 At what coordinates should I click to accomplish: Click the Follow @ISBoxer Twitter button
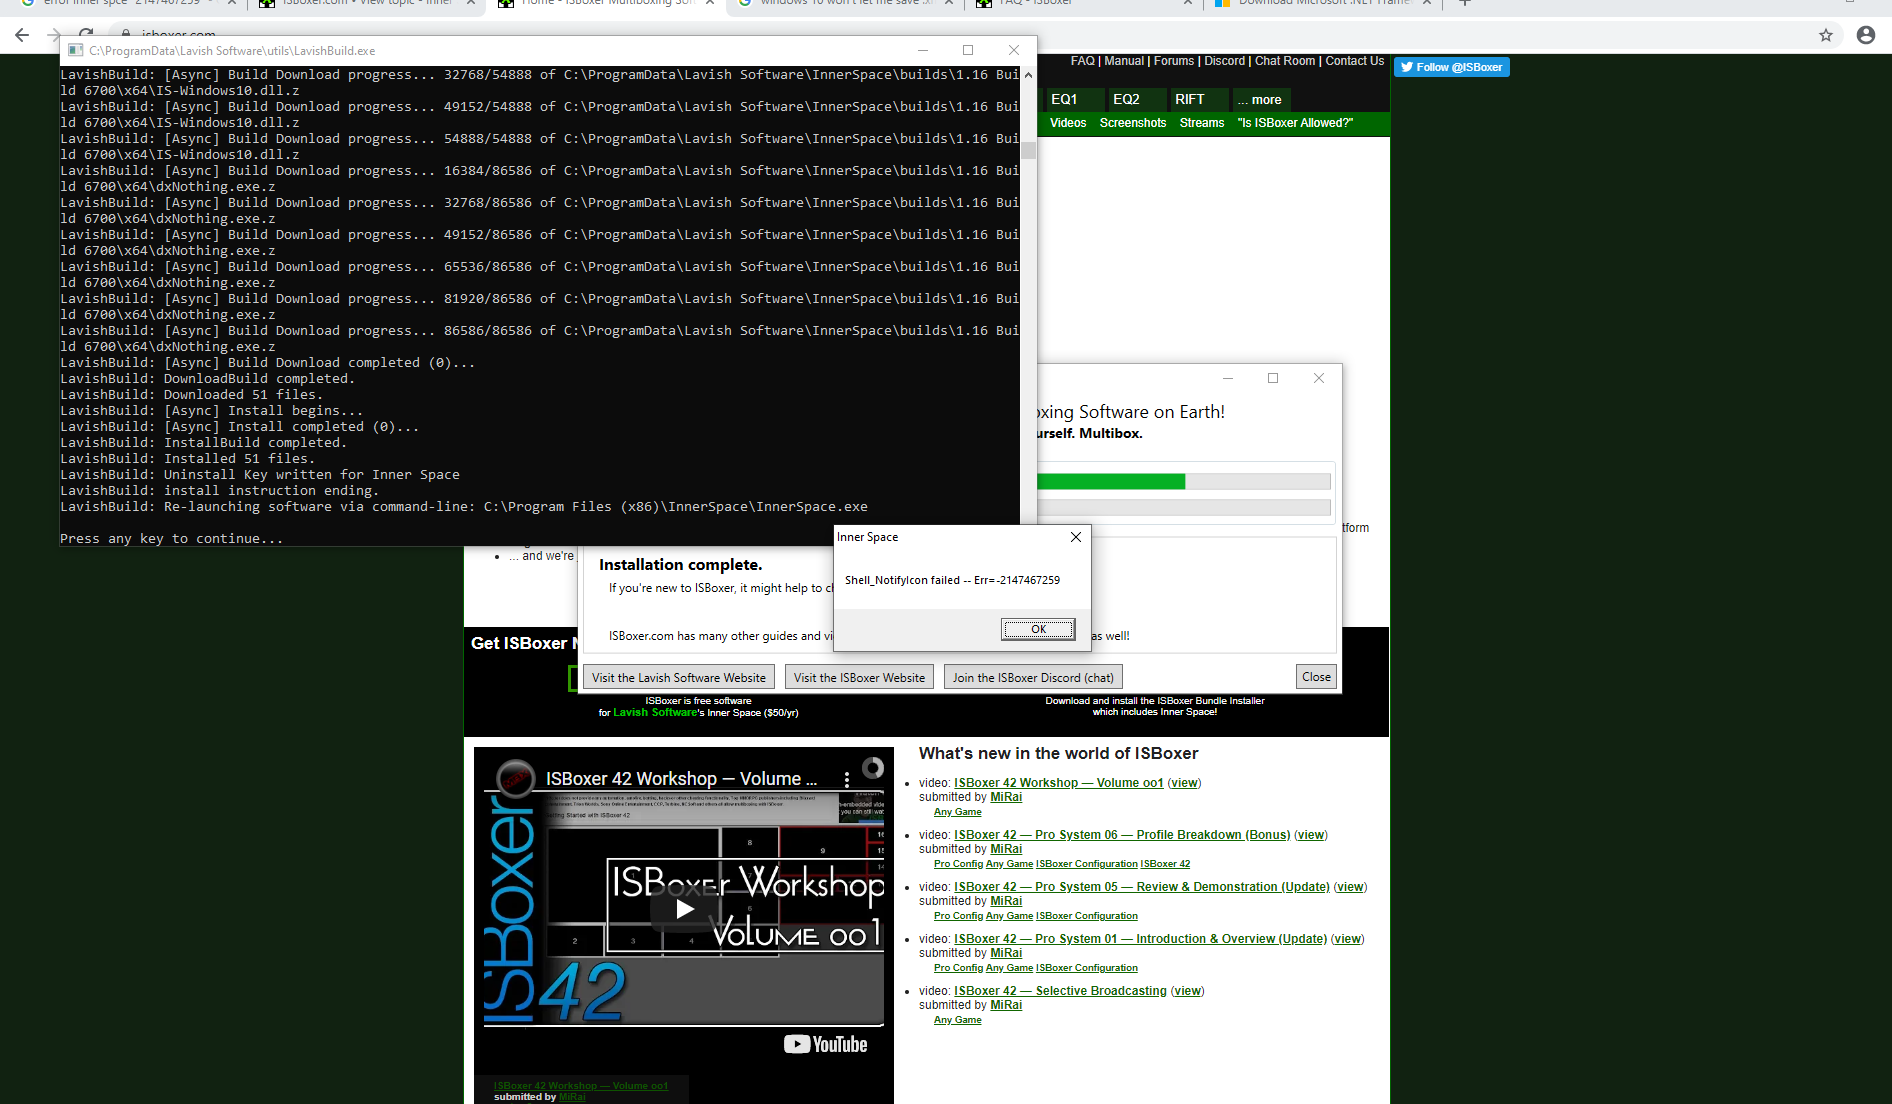point(1452,67)
